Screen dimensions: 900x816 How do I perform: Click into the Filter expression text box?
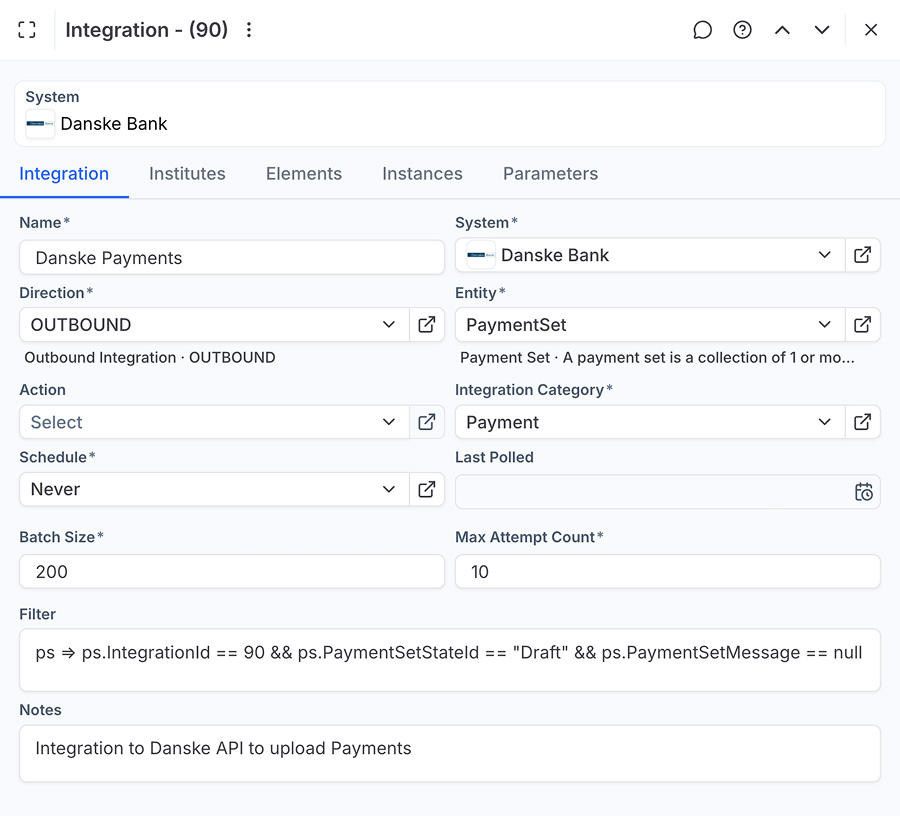pyautogui.click(x=449, y=660)
